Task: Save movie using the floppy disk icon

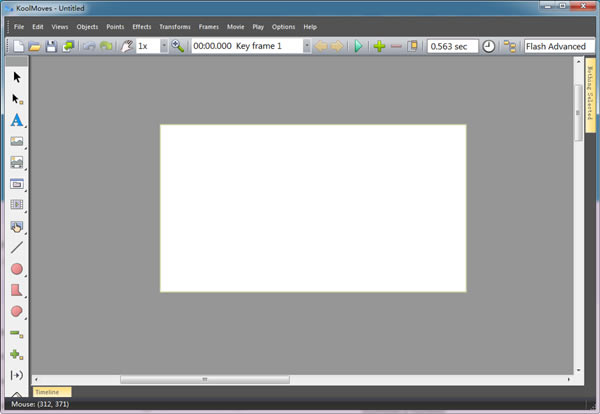Action: [51, 46]
